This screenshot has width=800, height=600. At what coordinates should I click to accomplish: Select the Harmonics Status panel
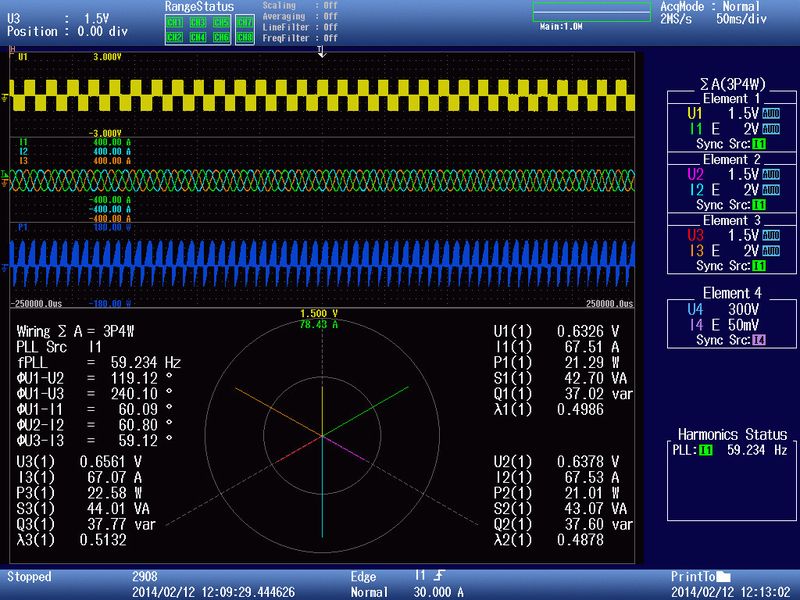pyautogui.click(x=732, y=435)
